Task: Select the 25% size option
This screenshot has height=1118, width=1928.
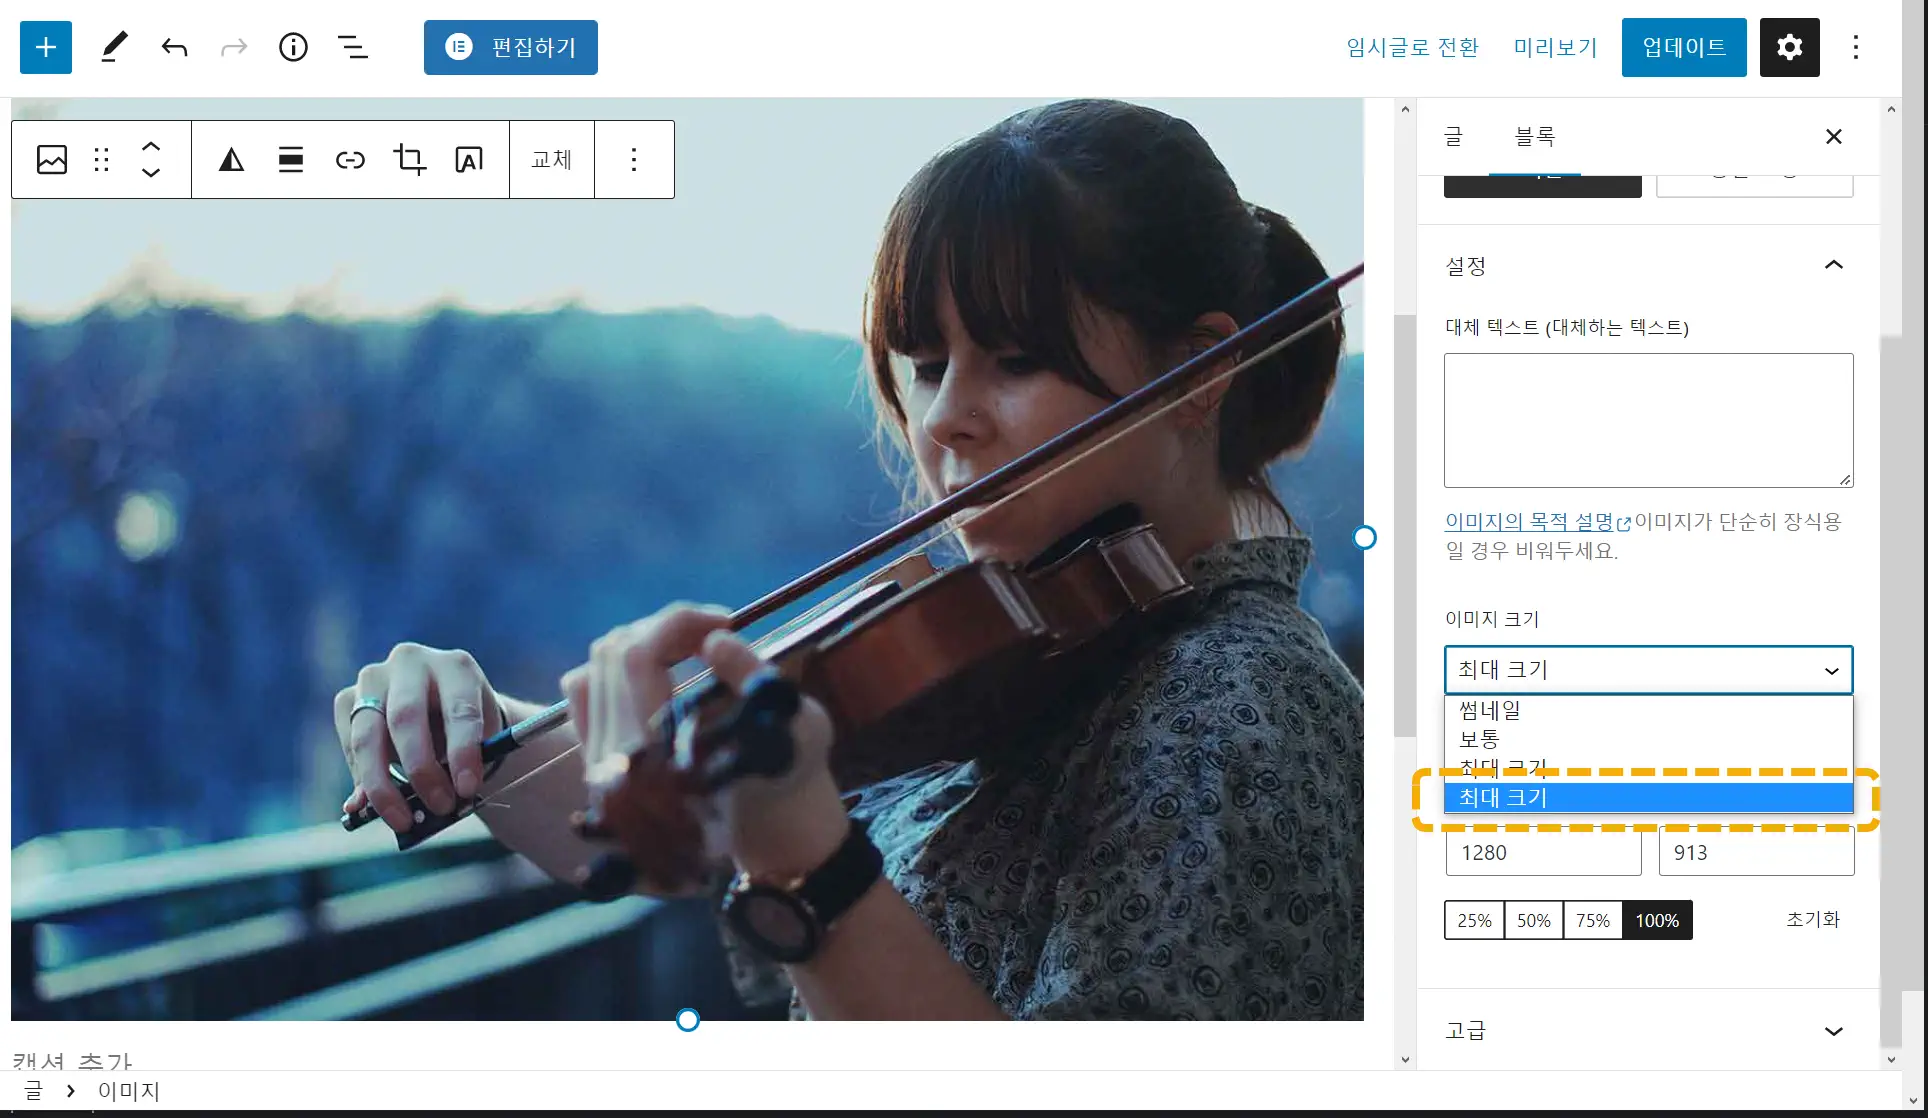Action: point(1474,920)
